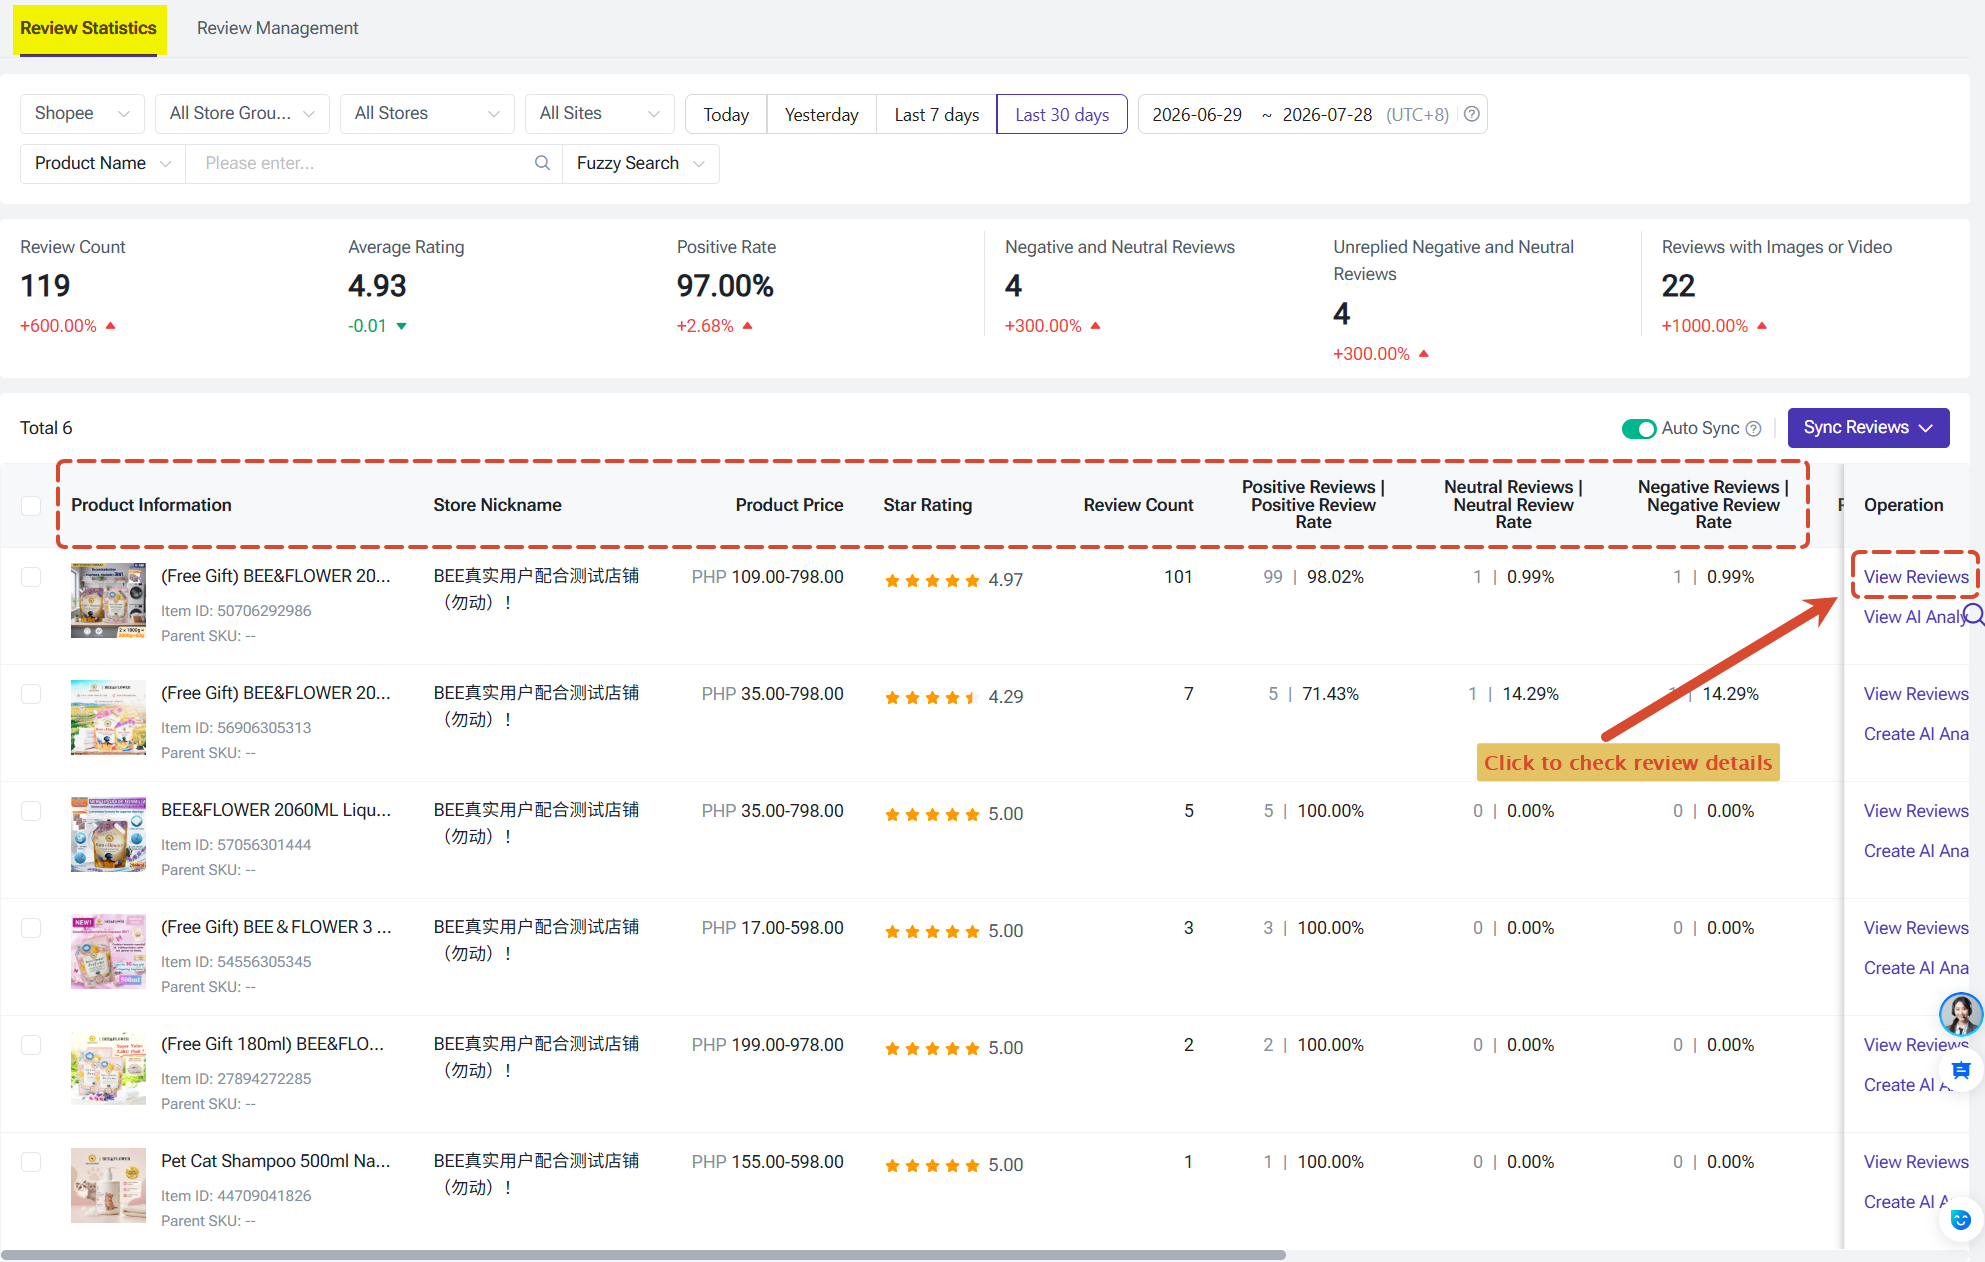The image size is (1985, 1262).
Task: Click the blue message chat icon on right edge
Action: point(1961,1070)
